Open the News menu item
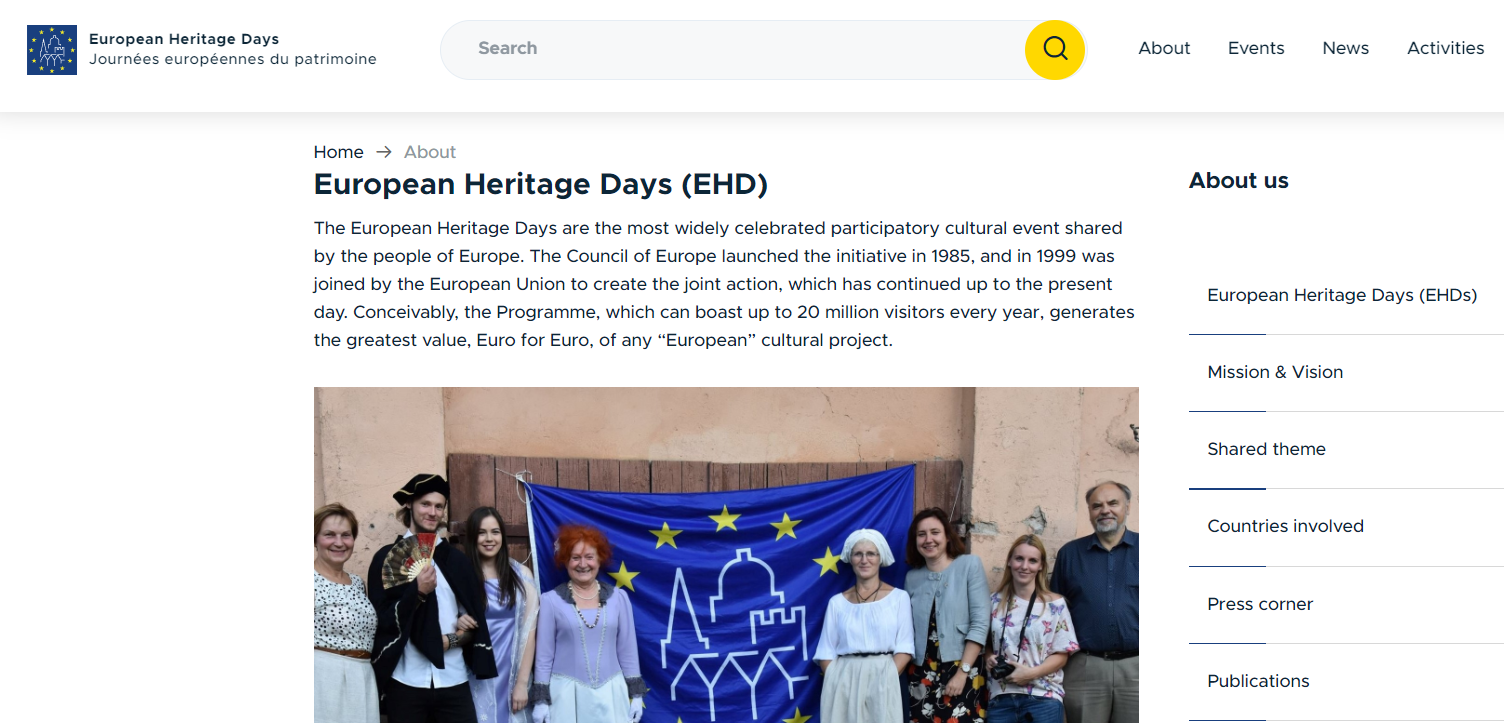1504x723 pixels. [x=1345, y=48]
